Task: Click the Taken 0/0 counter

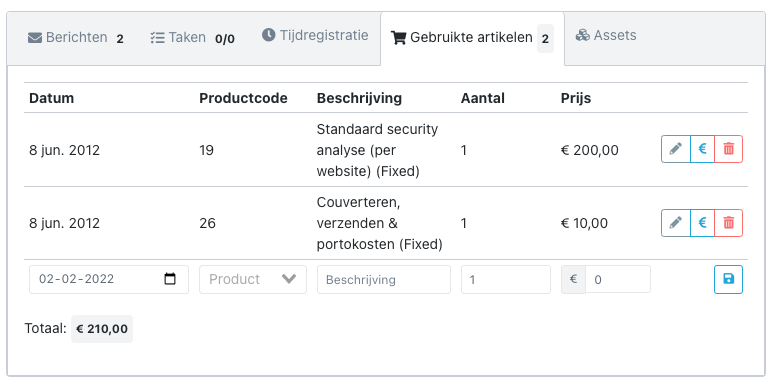Action: (225, 39)
